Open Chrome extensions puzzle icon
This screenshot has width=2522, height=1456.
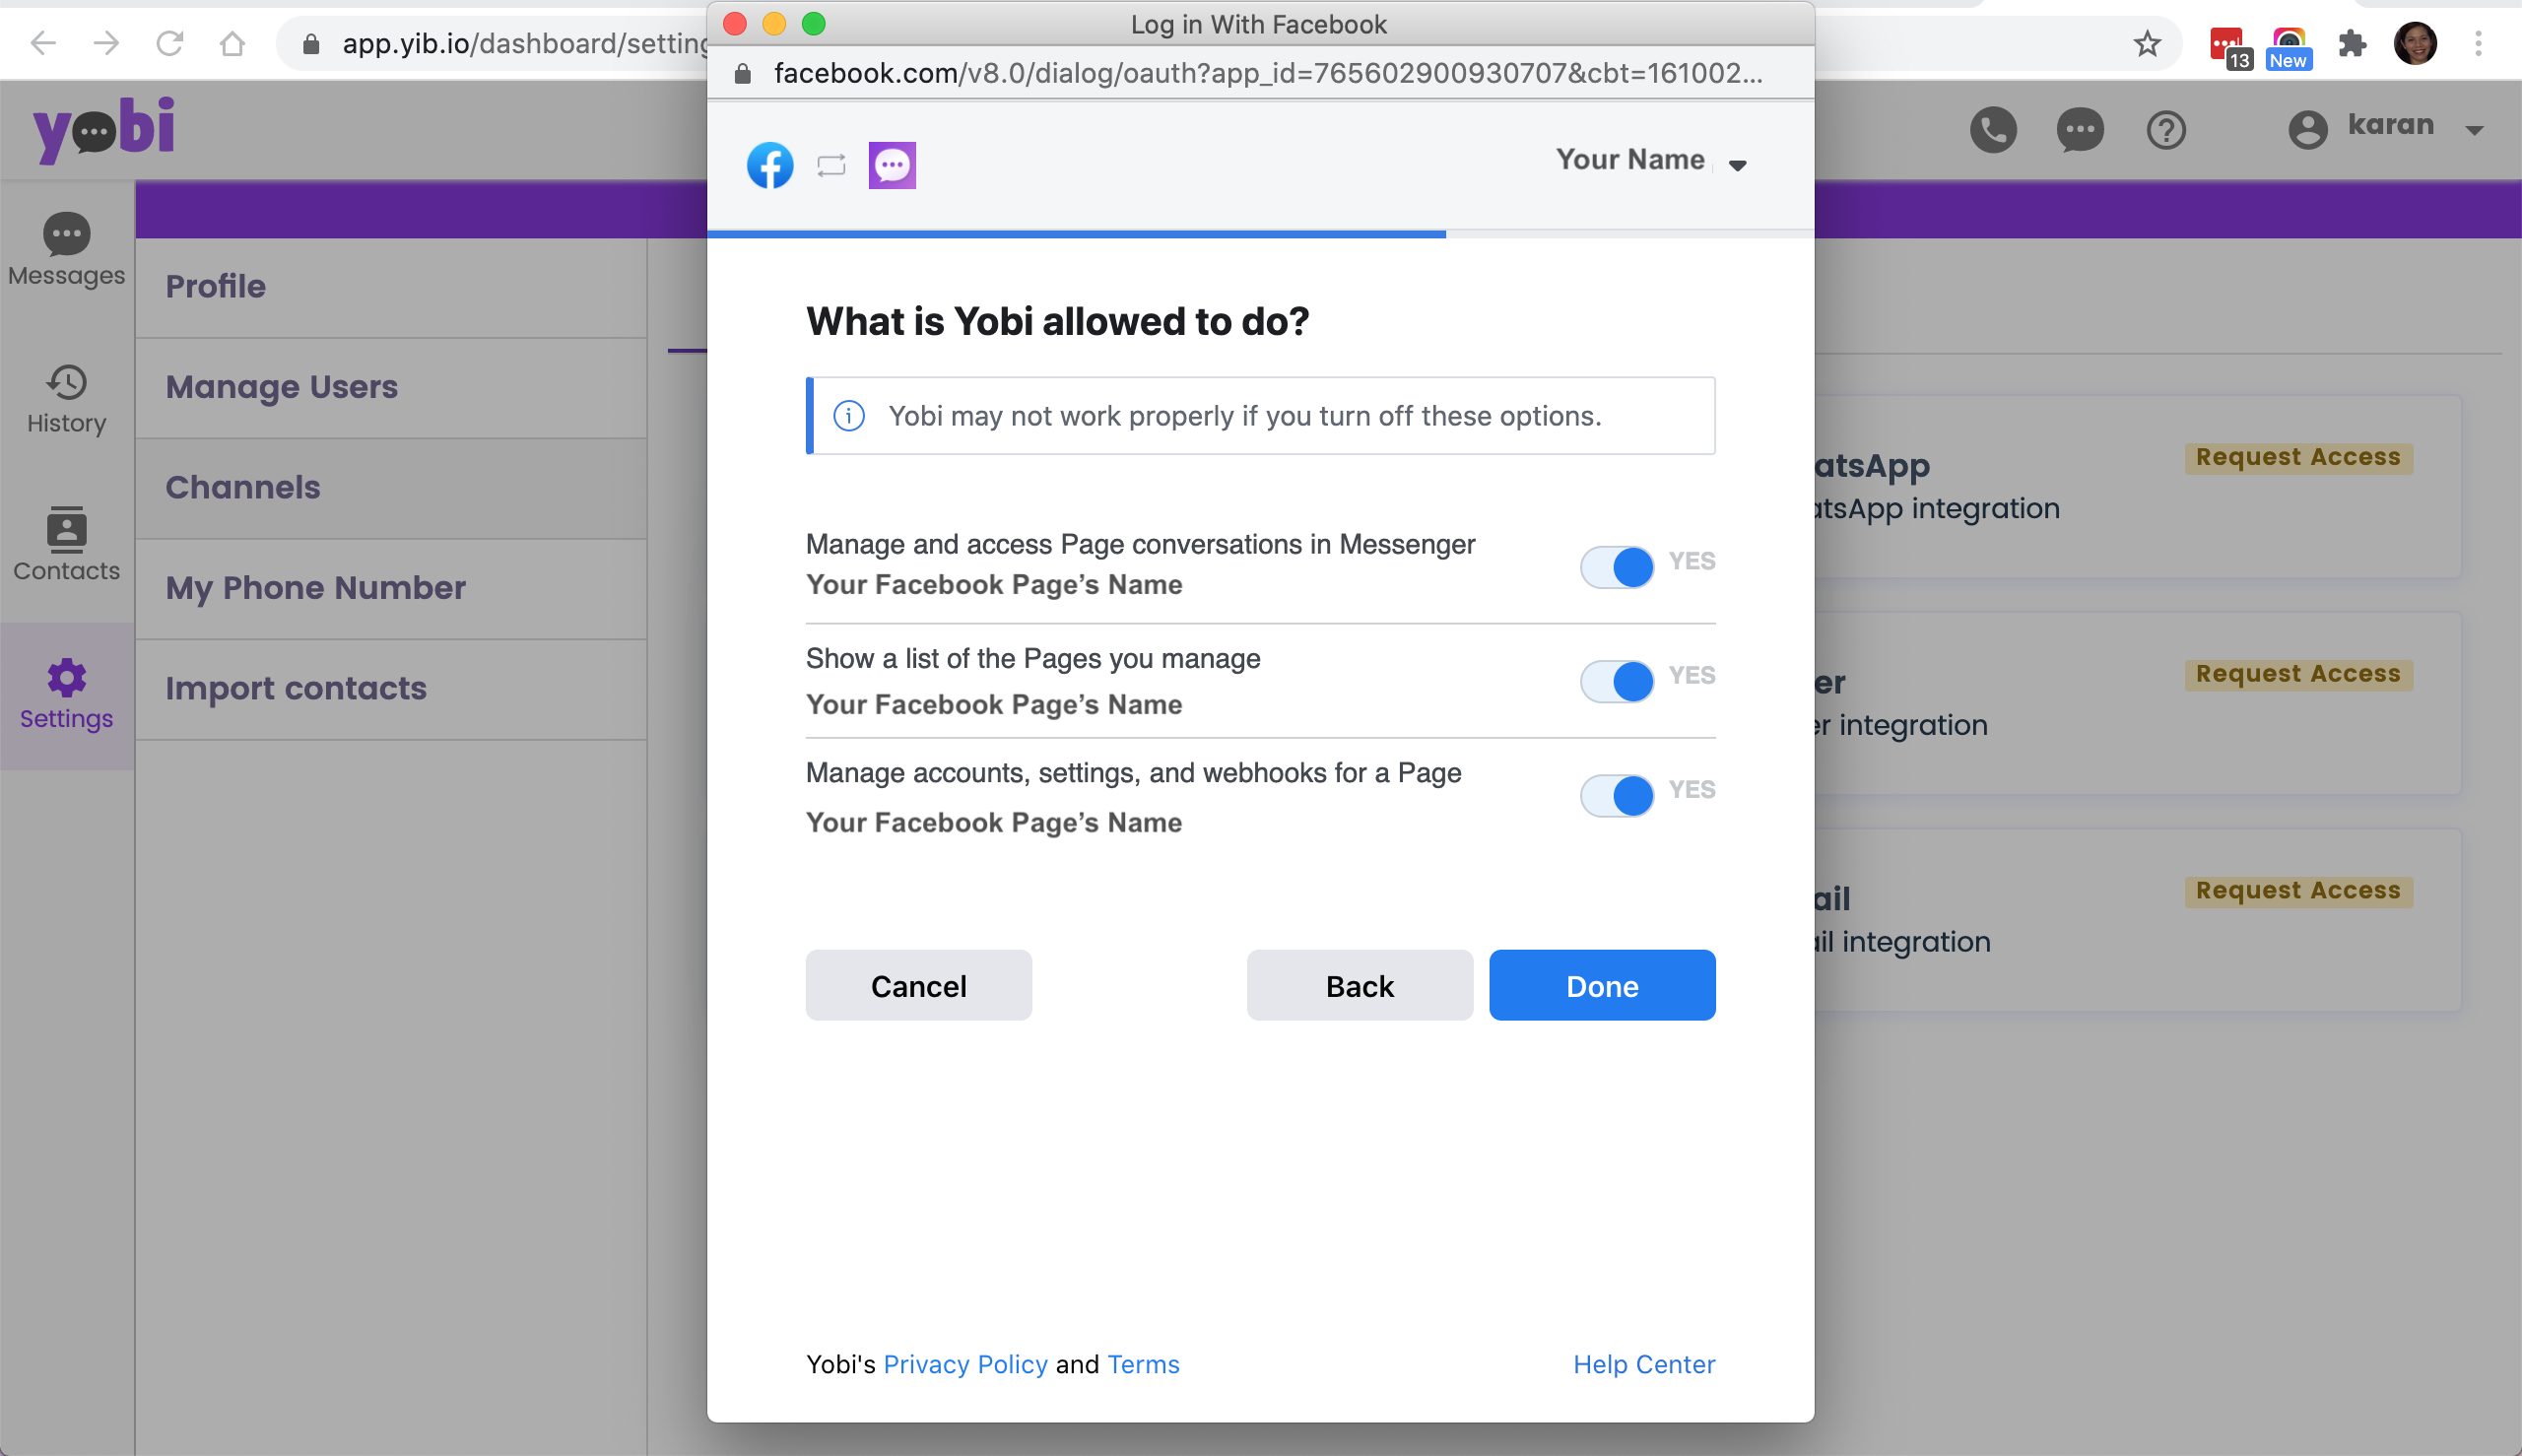click(2352, 44)
